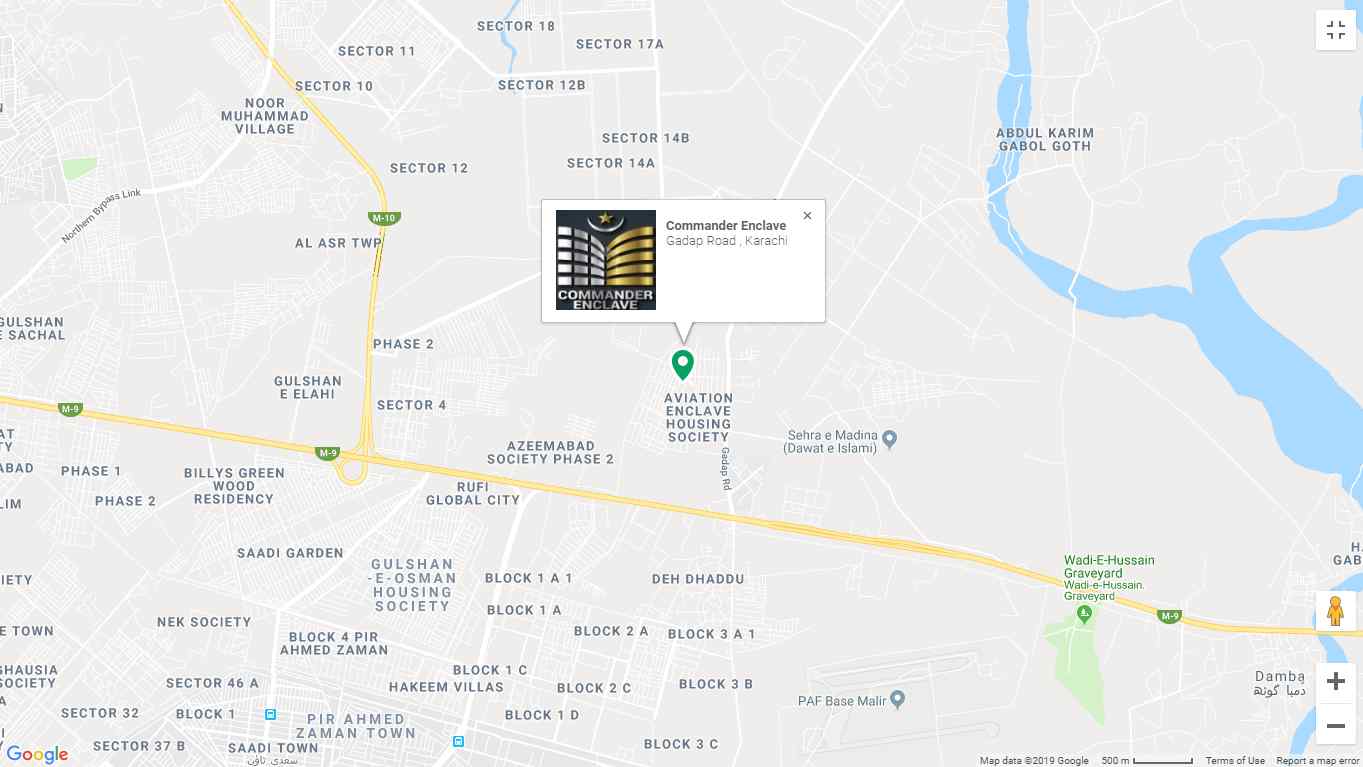Zoom out on the map
The width and height of the screenshot is (1363, 767).
[x=1335, y=724]
